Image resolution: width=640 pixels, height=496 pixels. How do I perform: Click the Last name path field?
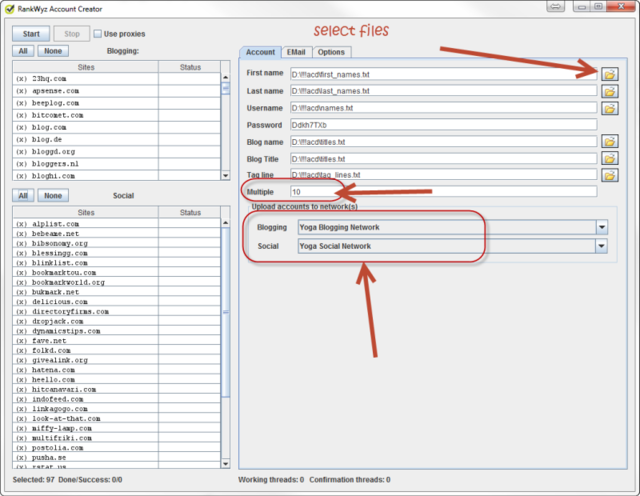tap(443, 91)
